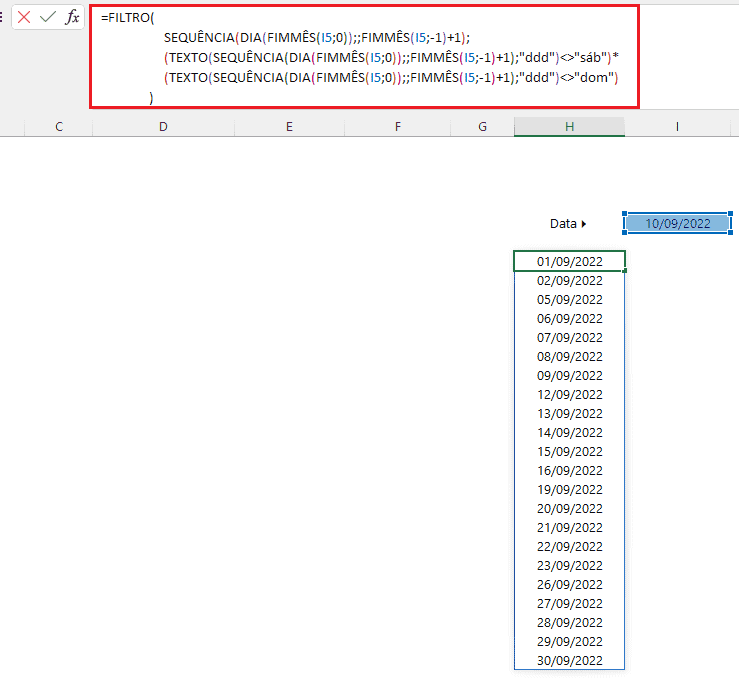Select column G header
739x678 pixels.
point(482,127)
